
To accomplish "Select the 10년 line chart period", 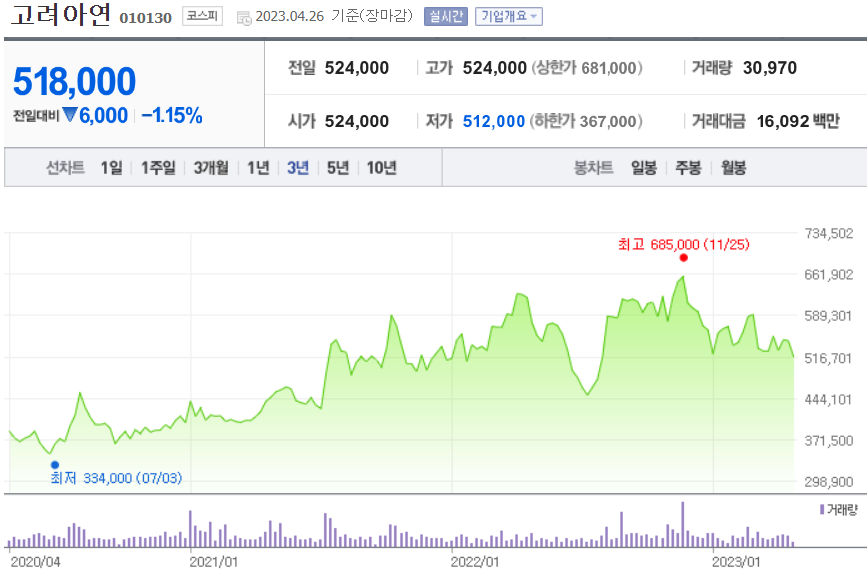I will pos(382,167).
